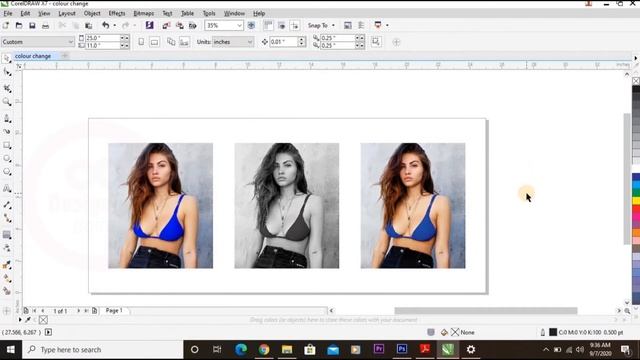This screenshot has width=640, height=360.
Task: Open the application launcher dropdown arrow
Action: coord(387,25)
